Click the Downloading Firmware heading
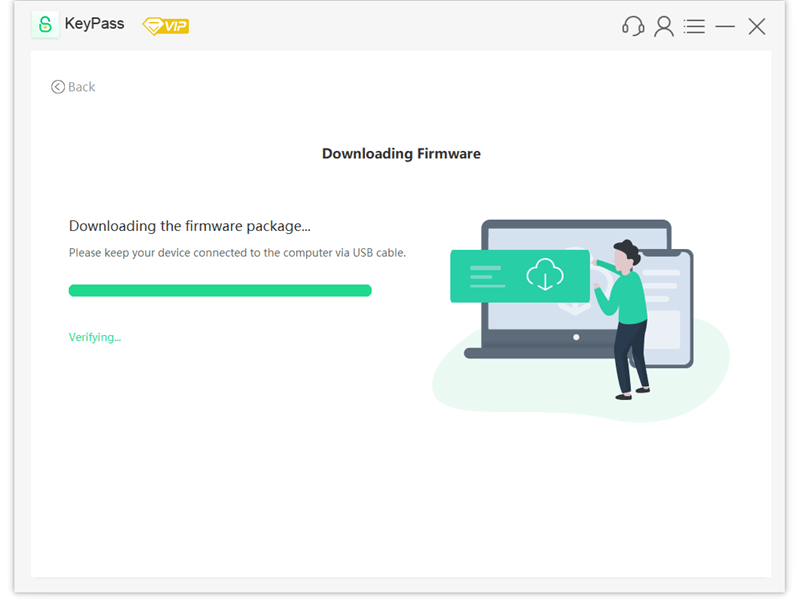 point(401,154)
